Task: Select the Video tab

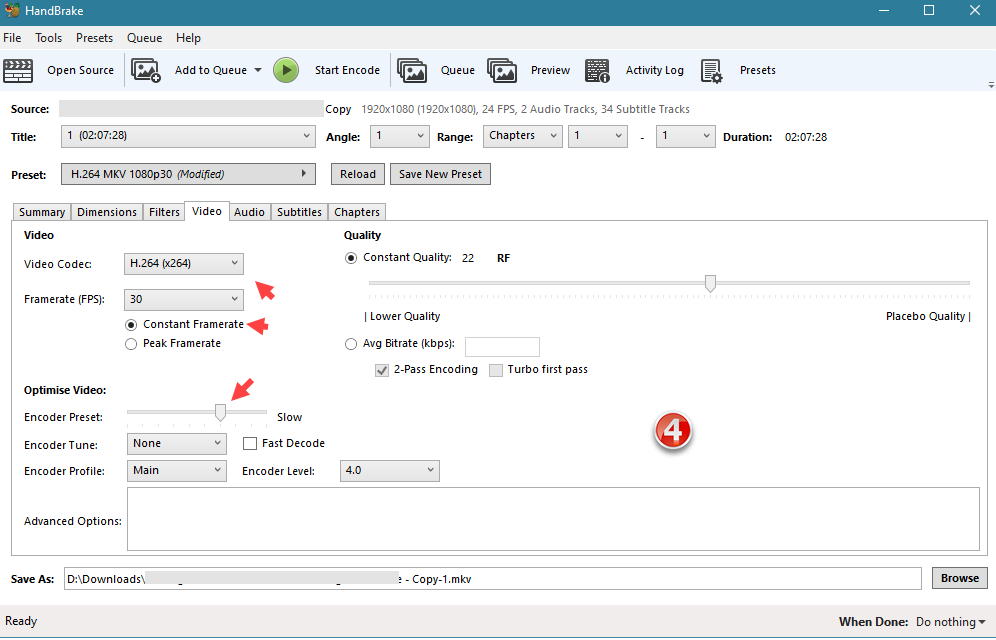Action: point(206,211)
